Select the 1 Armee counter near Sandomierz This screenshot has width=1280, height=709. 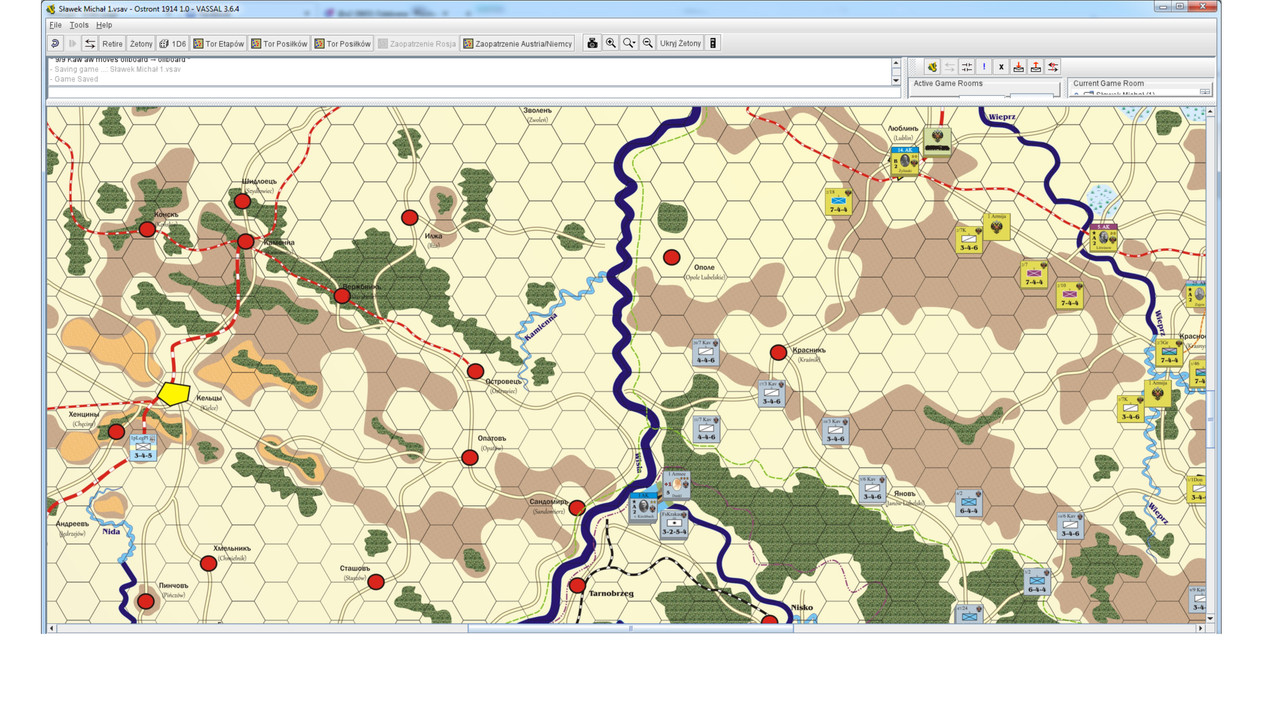click(x=677, y=485)
